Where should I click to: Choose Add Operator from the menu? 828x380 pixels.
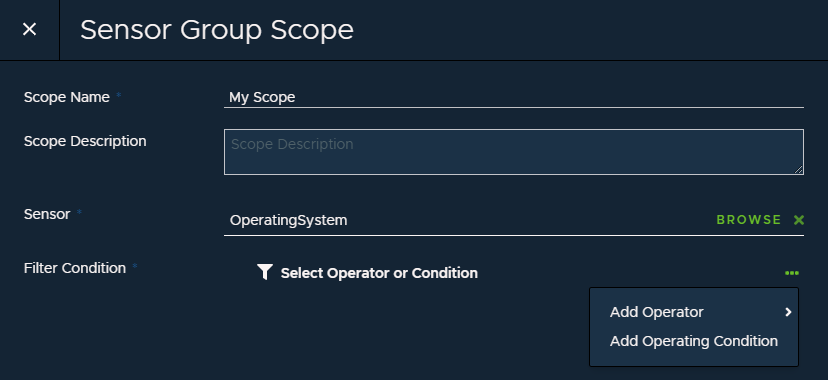tap(656, 312)
